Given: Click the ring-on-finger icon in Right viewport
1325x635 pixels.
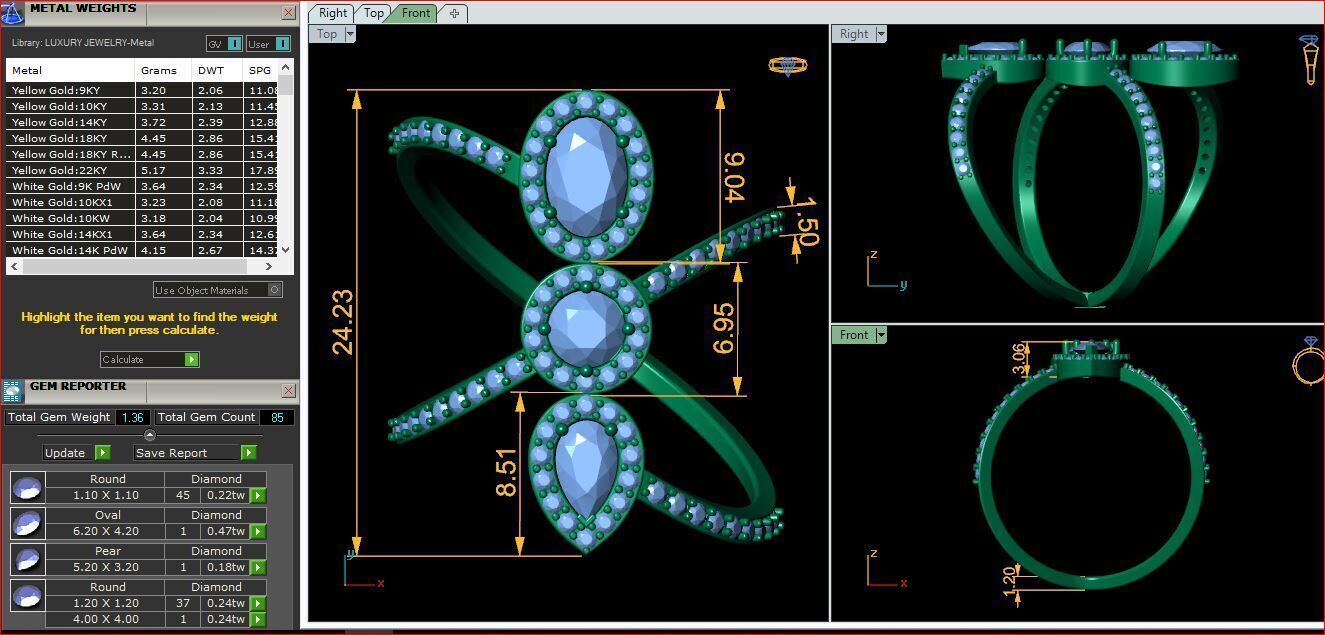Looking at the screenshot, I should pos(1309,60).
